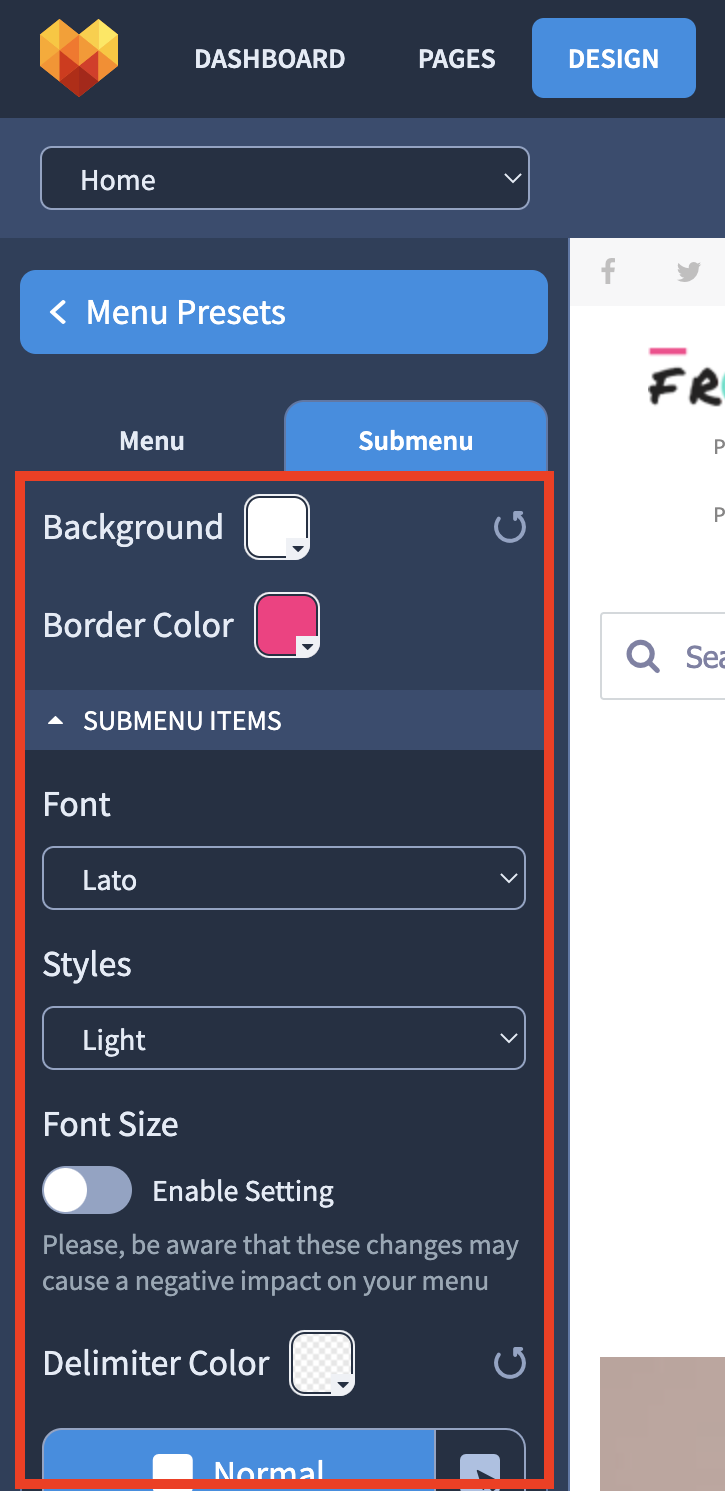Click the Design button in the header

(x=614, y=58)
